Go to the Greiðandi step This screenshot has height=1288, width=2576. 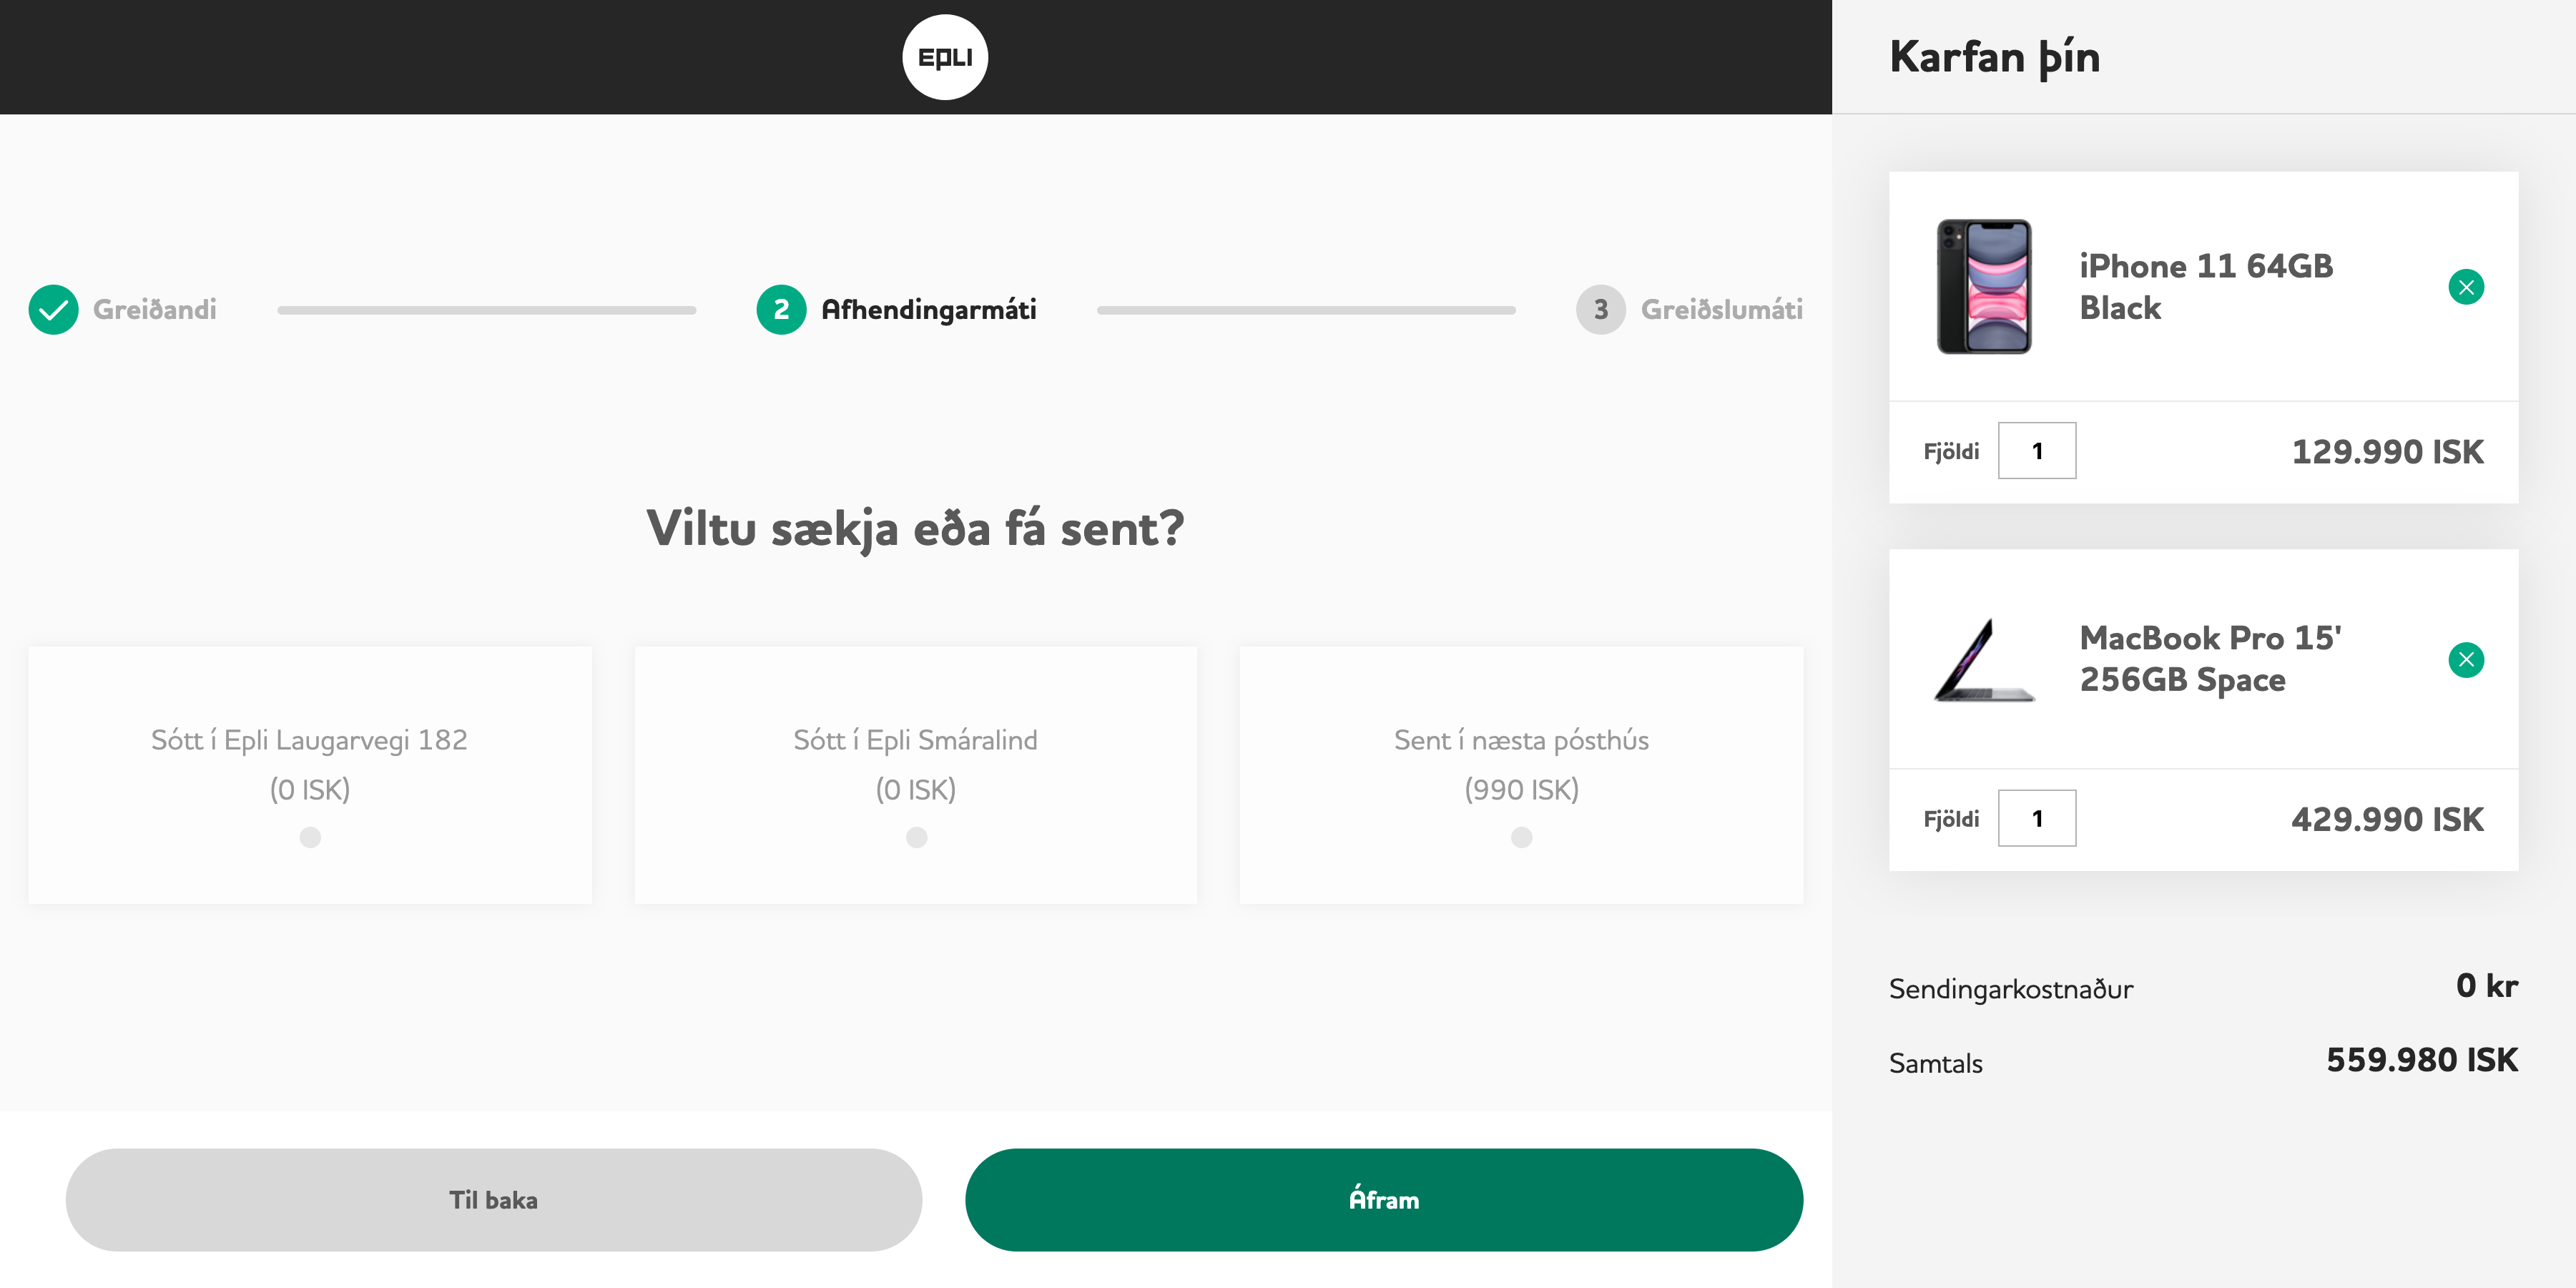155,310
